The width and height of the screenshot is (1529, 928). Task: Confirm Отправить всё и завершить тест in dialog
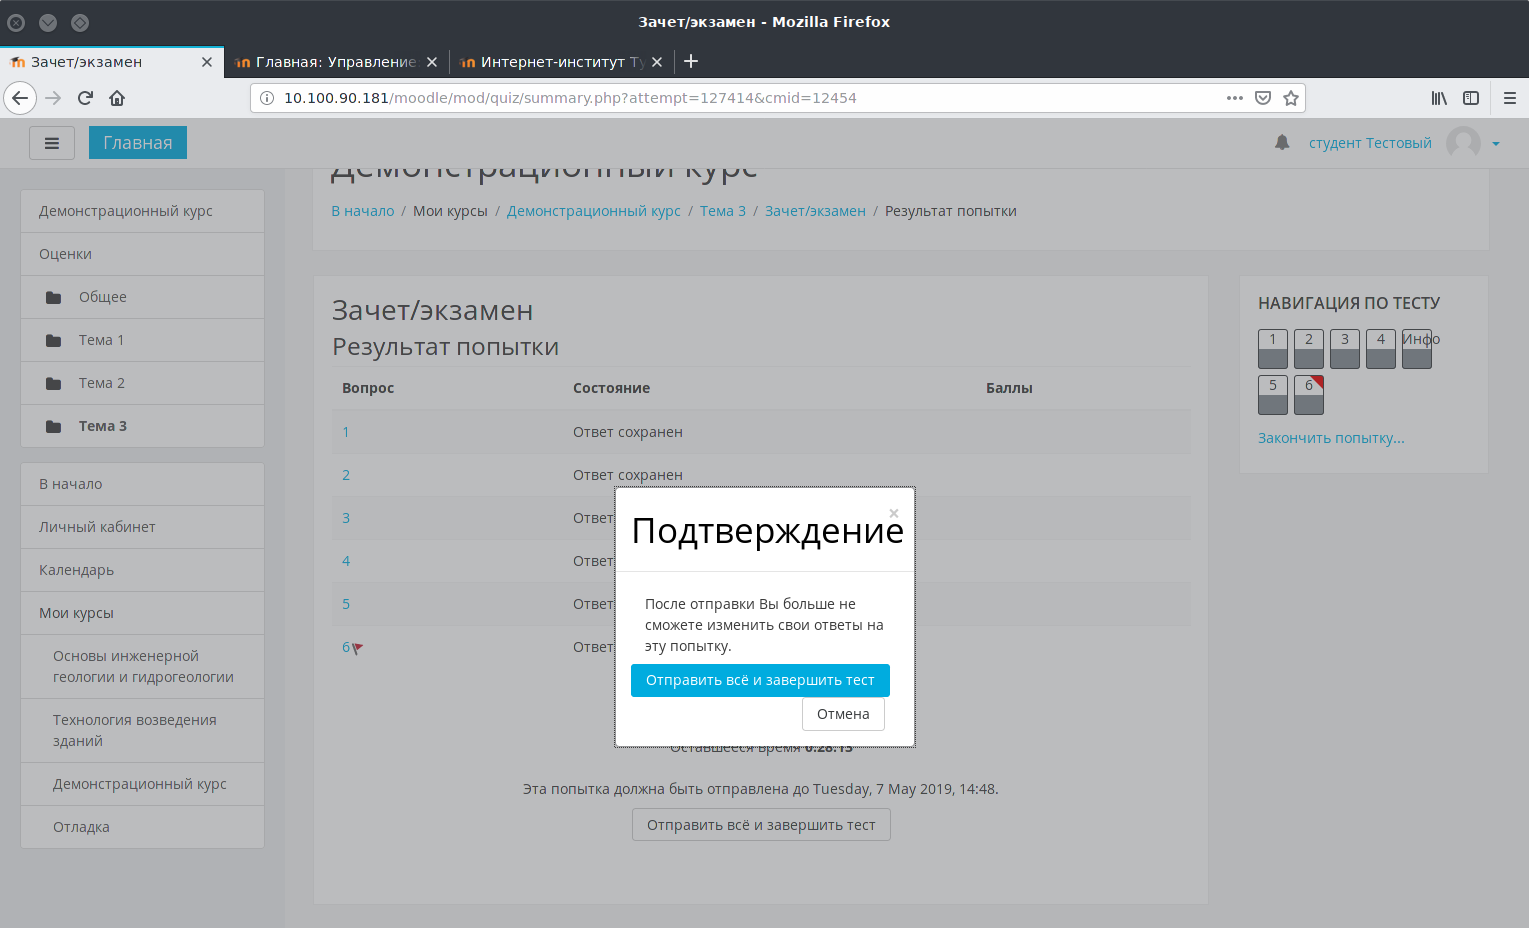coord(760,680)
